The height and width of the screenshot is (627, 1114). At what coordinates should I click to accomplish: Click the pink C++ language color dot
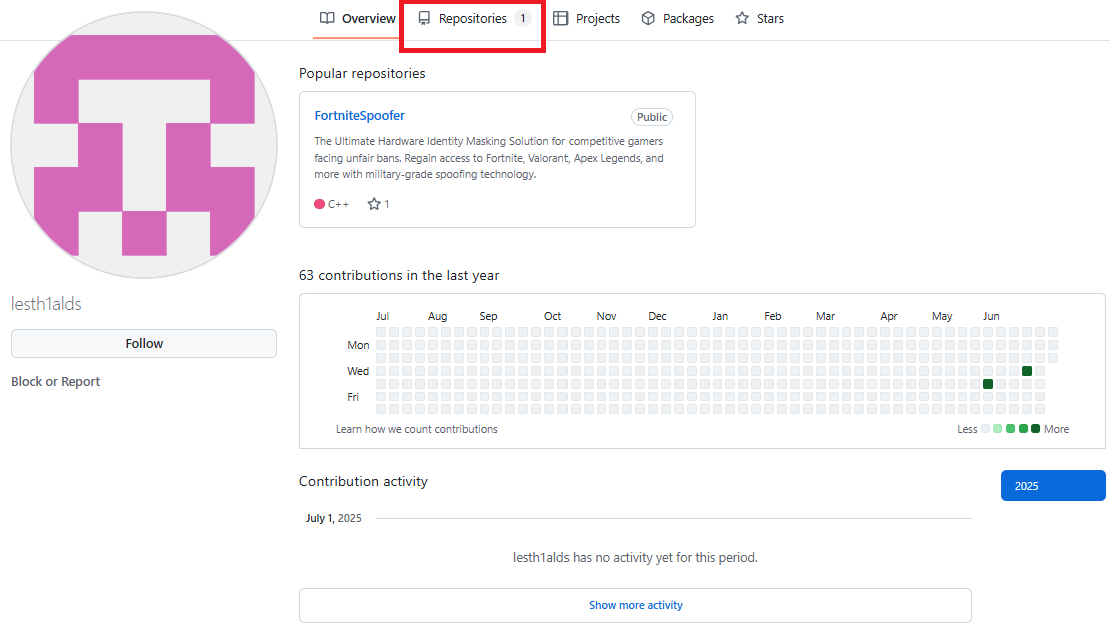pos(320,204)
